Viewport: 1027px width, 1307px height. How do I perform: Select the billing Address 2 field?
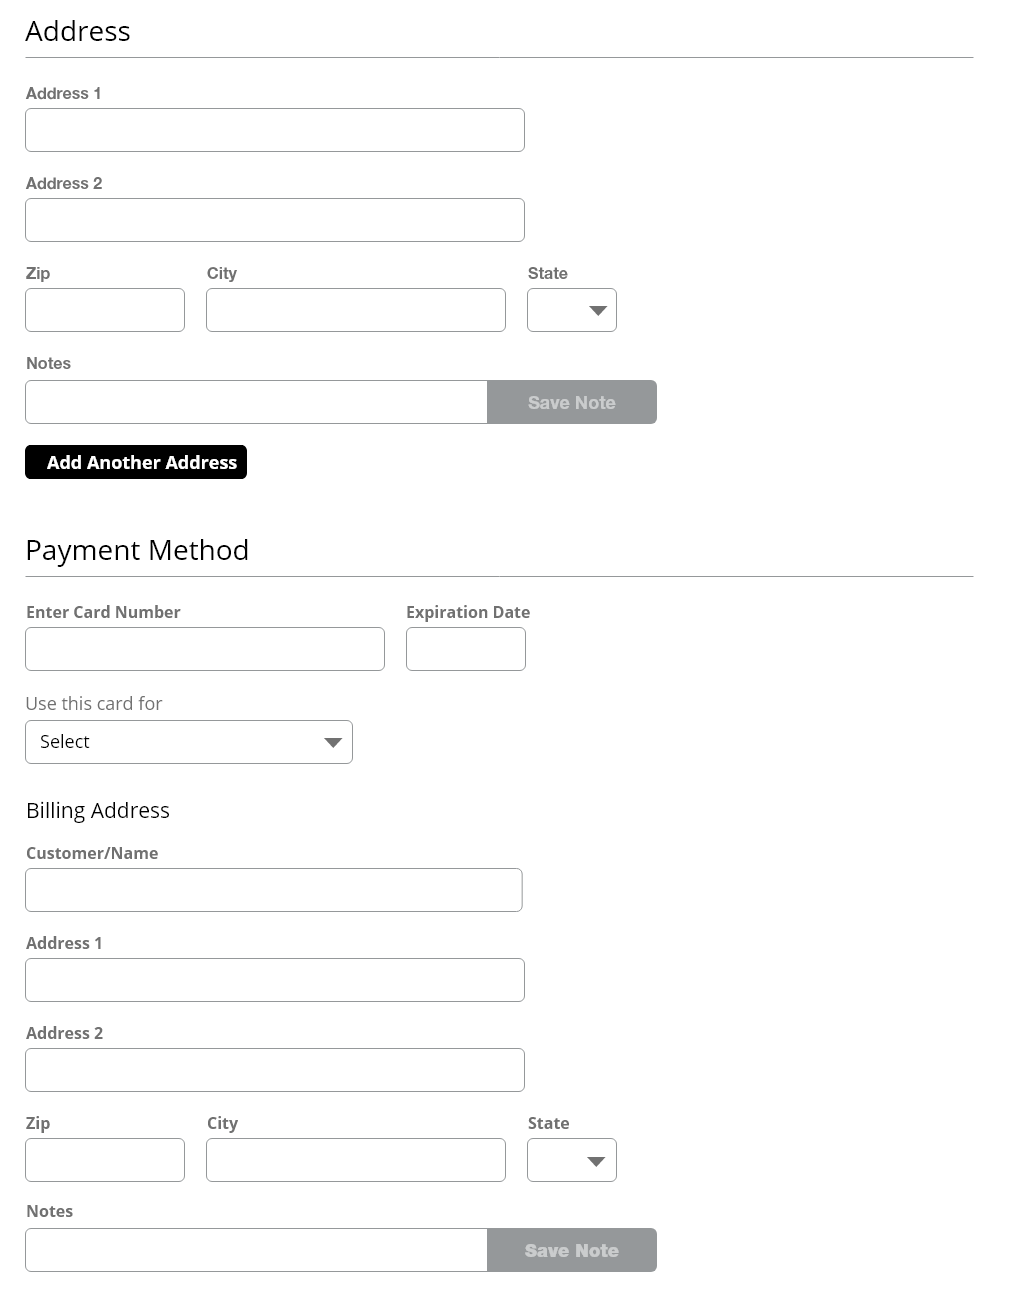pos(274,1070)
